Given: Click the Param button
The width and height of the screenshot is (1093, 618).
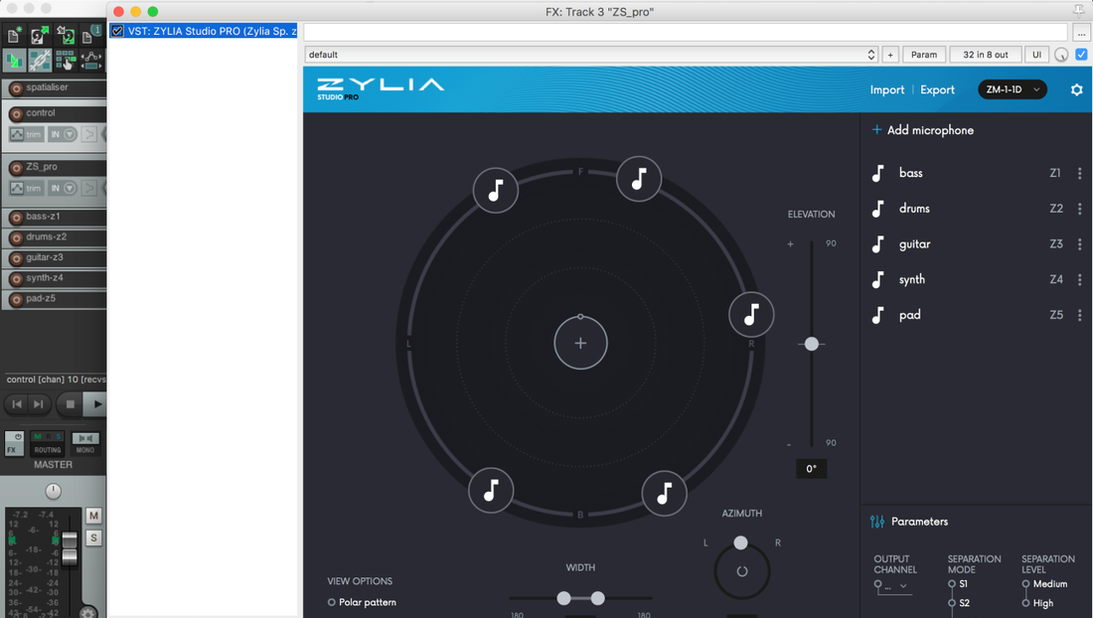Looking at the screenshot, I should pyautogui.click(x=924, y=54).
